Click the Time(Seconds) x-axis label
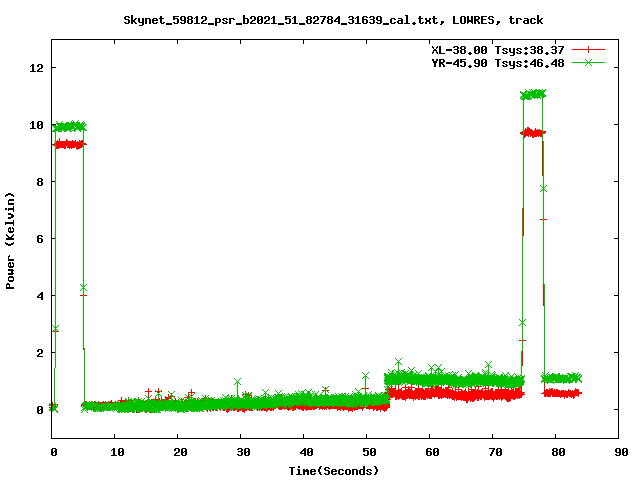The height and width of the screenshot is (480, 640). [x=333, y=471]
